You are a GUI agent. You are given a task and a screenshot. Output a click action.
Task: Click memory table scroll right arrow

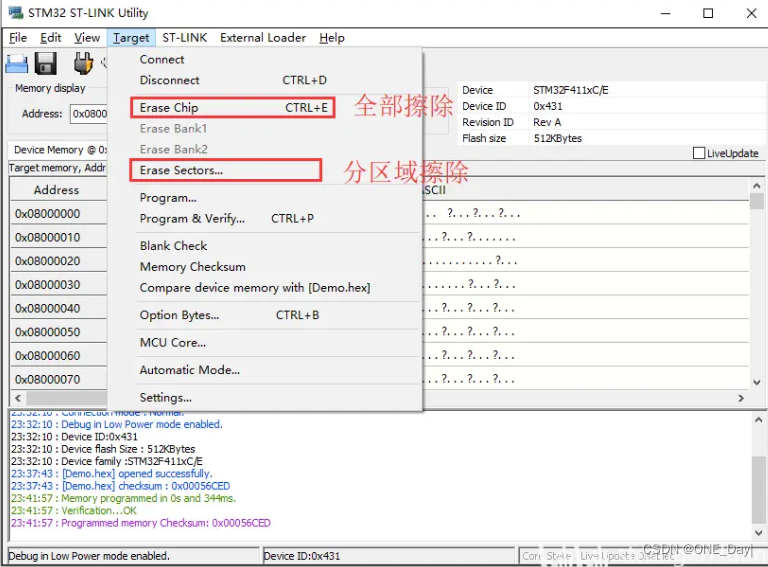[x=741, y=398]
